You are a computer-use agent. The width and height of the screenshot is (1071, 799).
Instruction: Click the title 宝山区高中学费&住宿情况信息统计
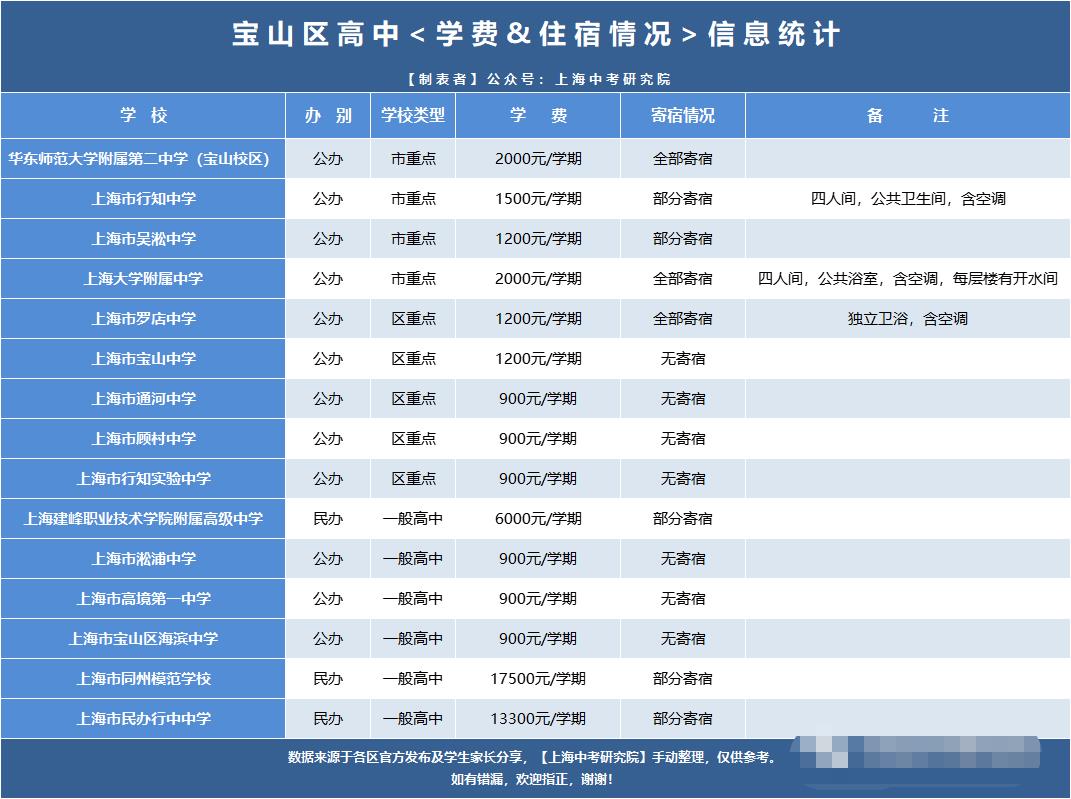(536, 35)
